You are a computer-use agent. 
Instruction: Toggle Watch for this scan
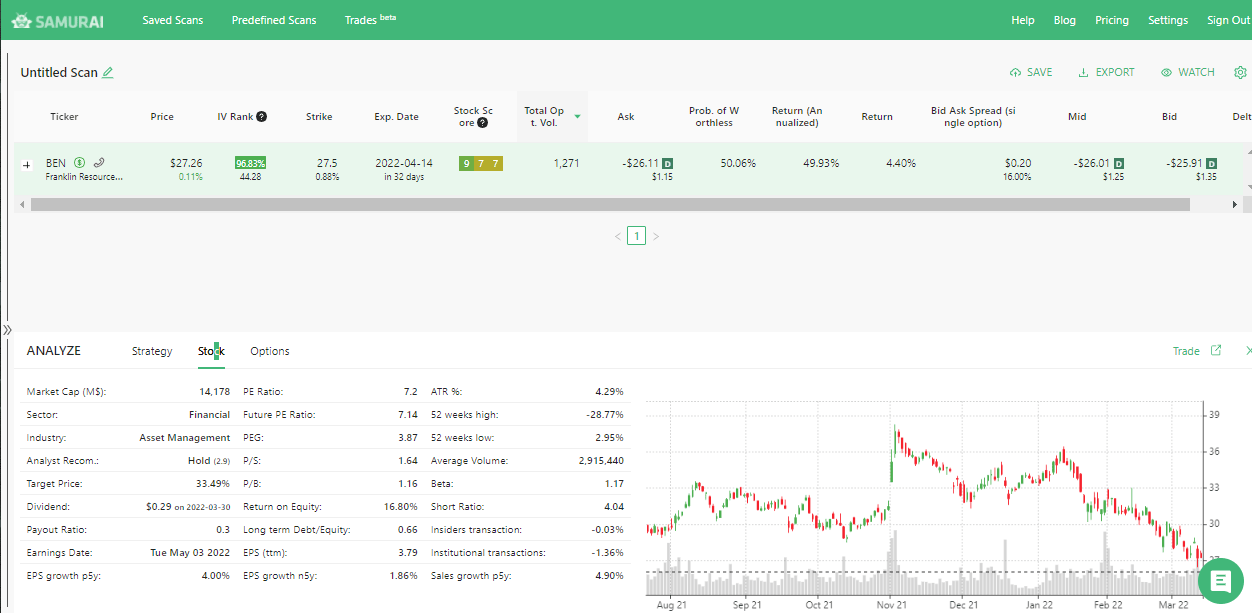click(1188, 73)
